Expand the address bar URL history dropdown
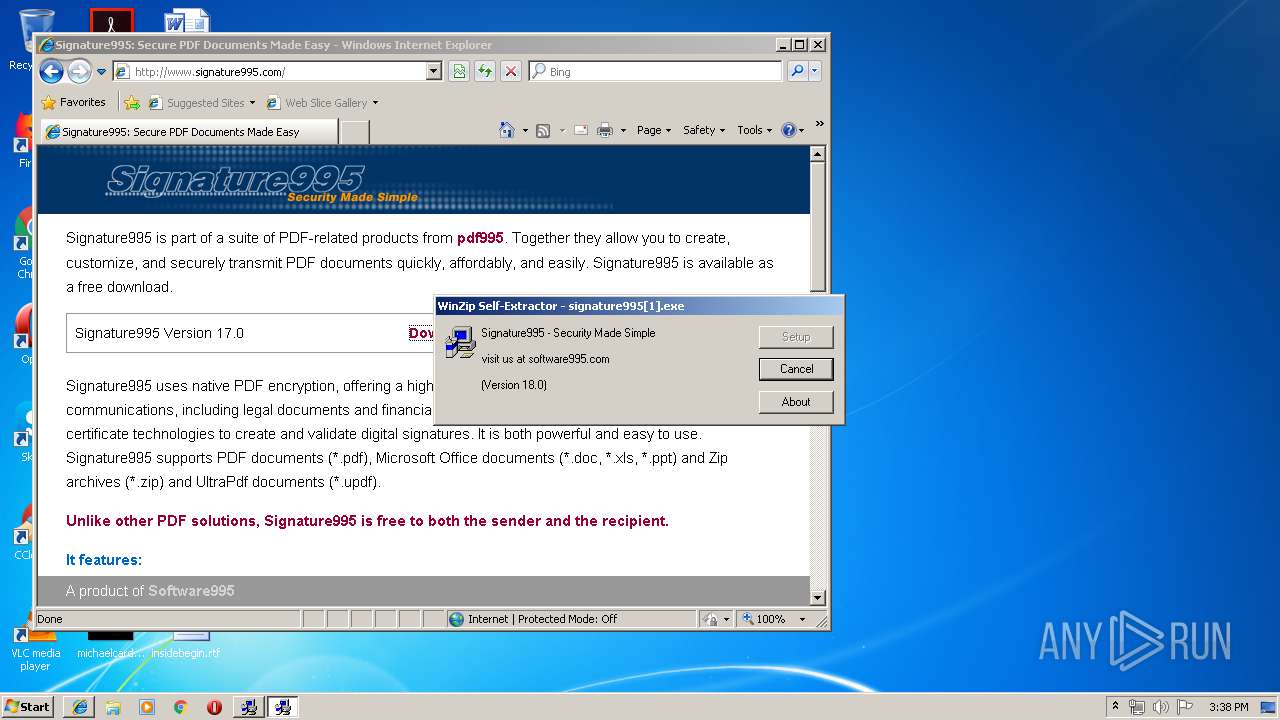Image resolution: width=1280 pixels, height=720 pixels. [434, 72]
